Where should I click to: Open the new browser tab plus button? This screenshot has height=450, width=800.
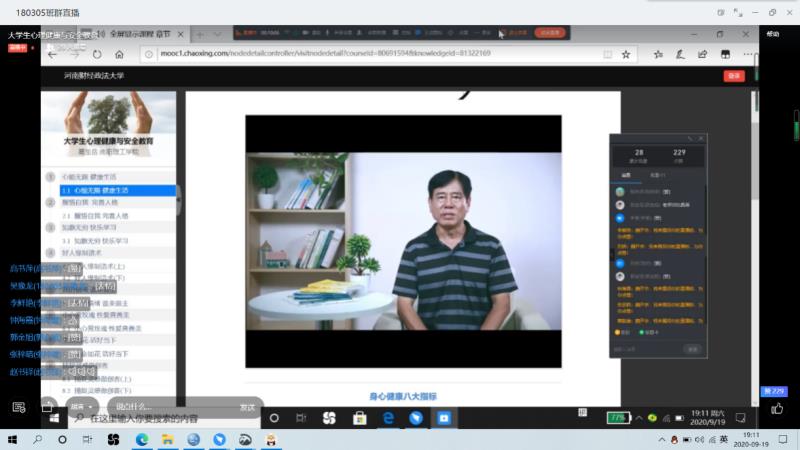point(200,33)
